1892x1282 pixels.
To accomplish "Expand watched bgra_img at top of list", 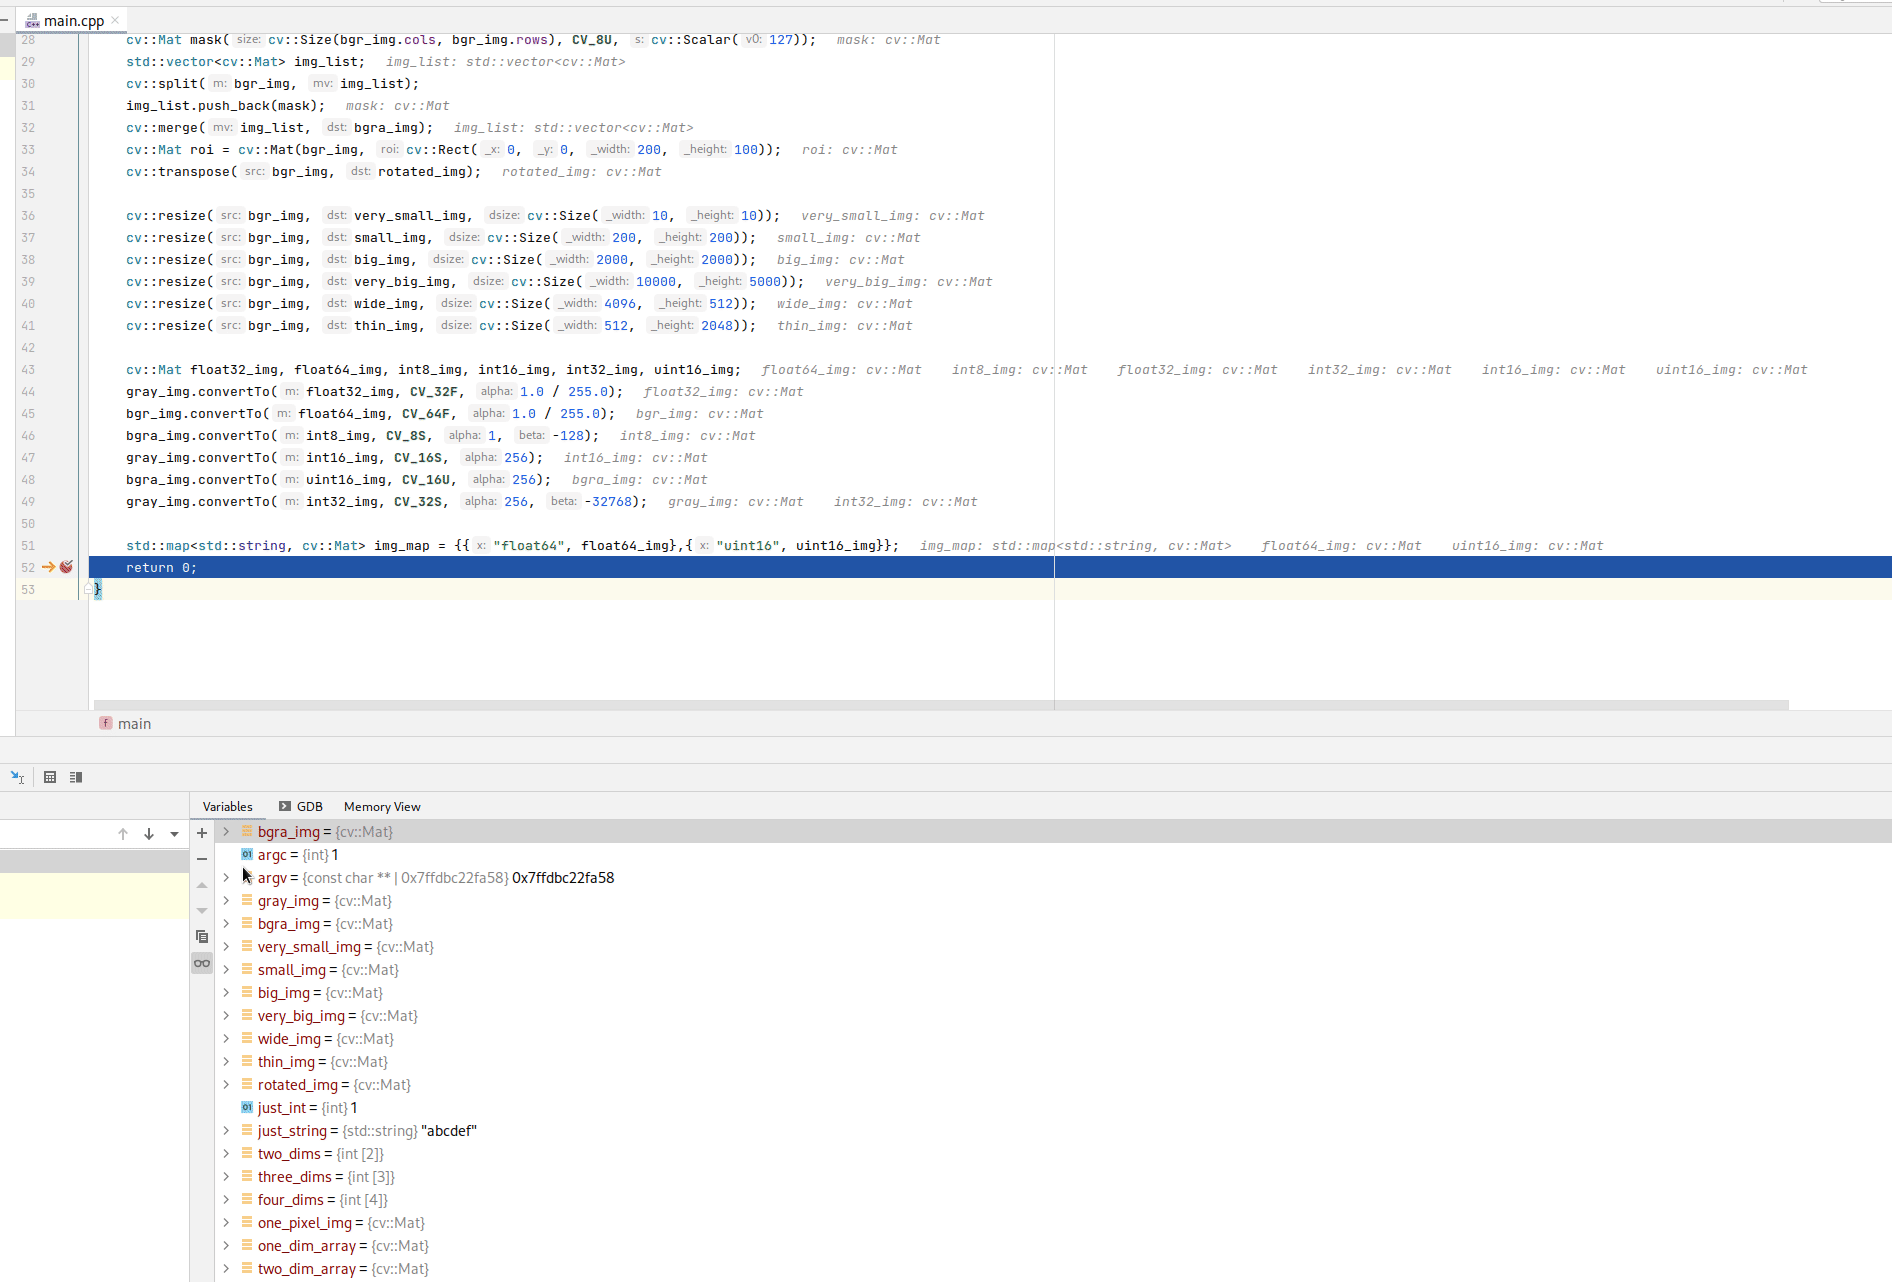I will point(226,831).
